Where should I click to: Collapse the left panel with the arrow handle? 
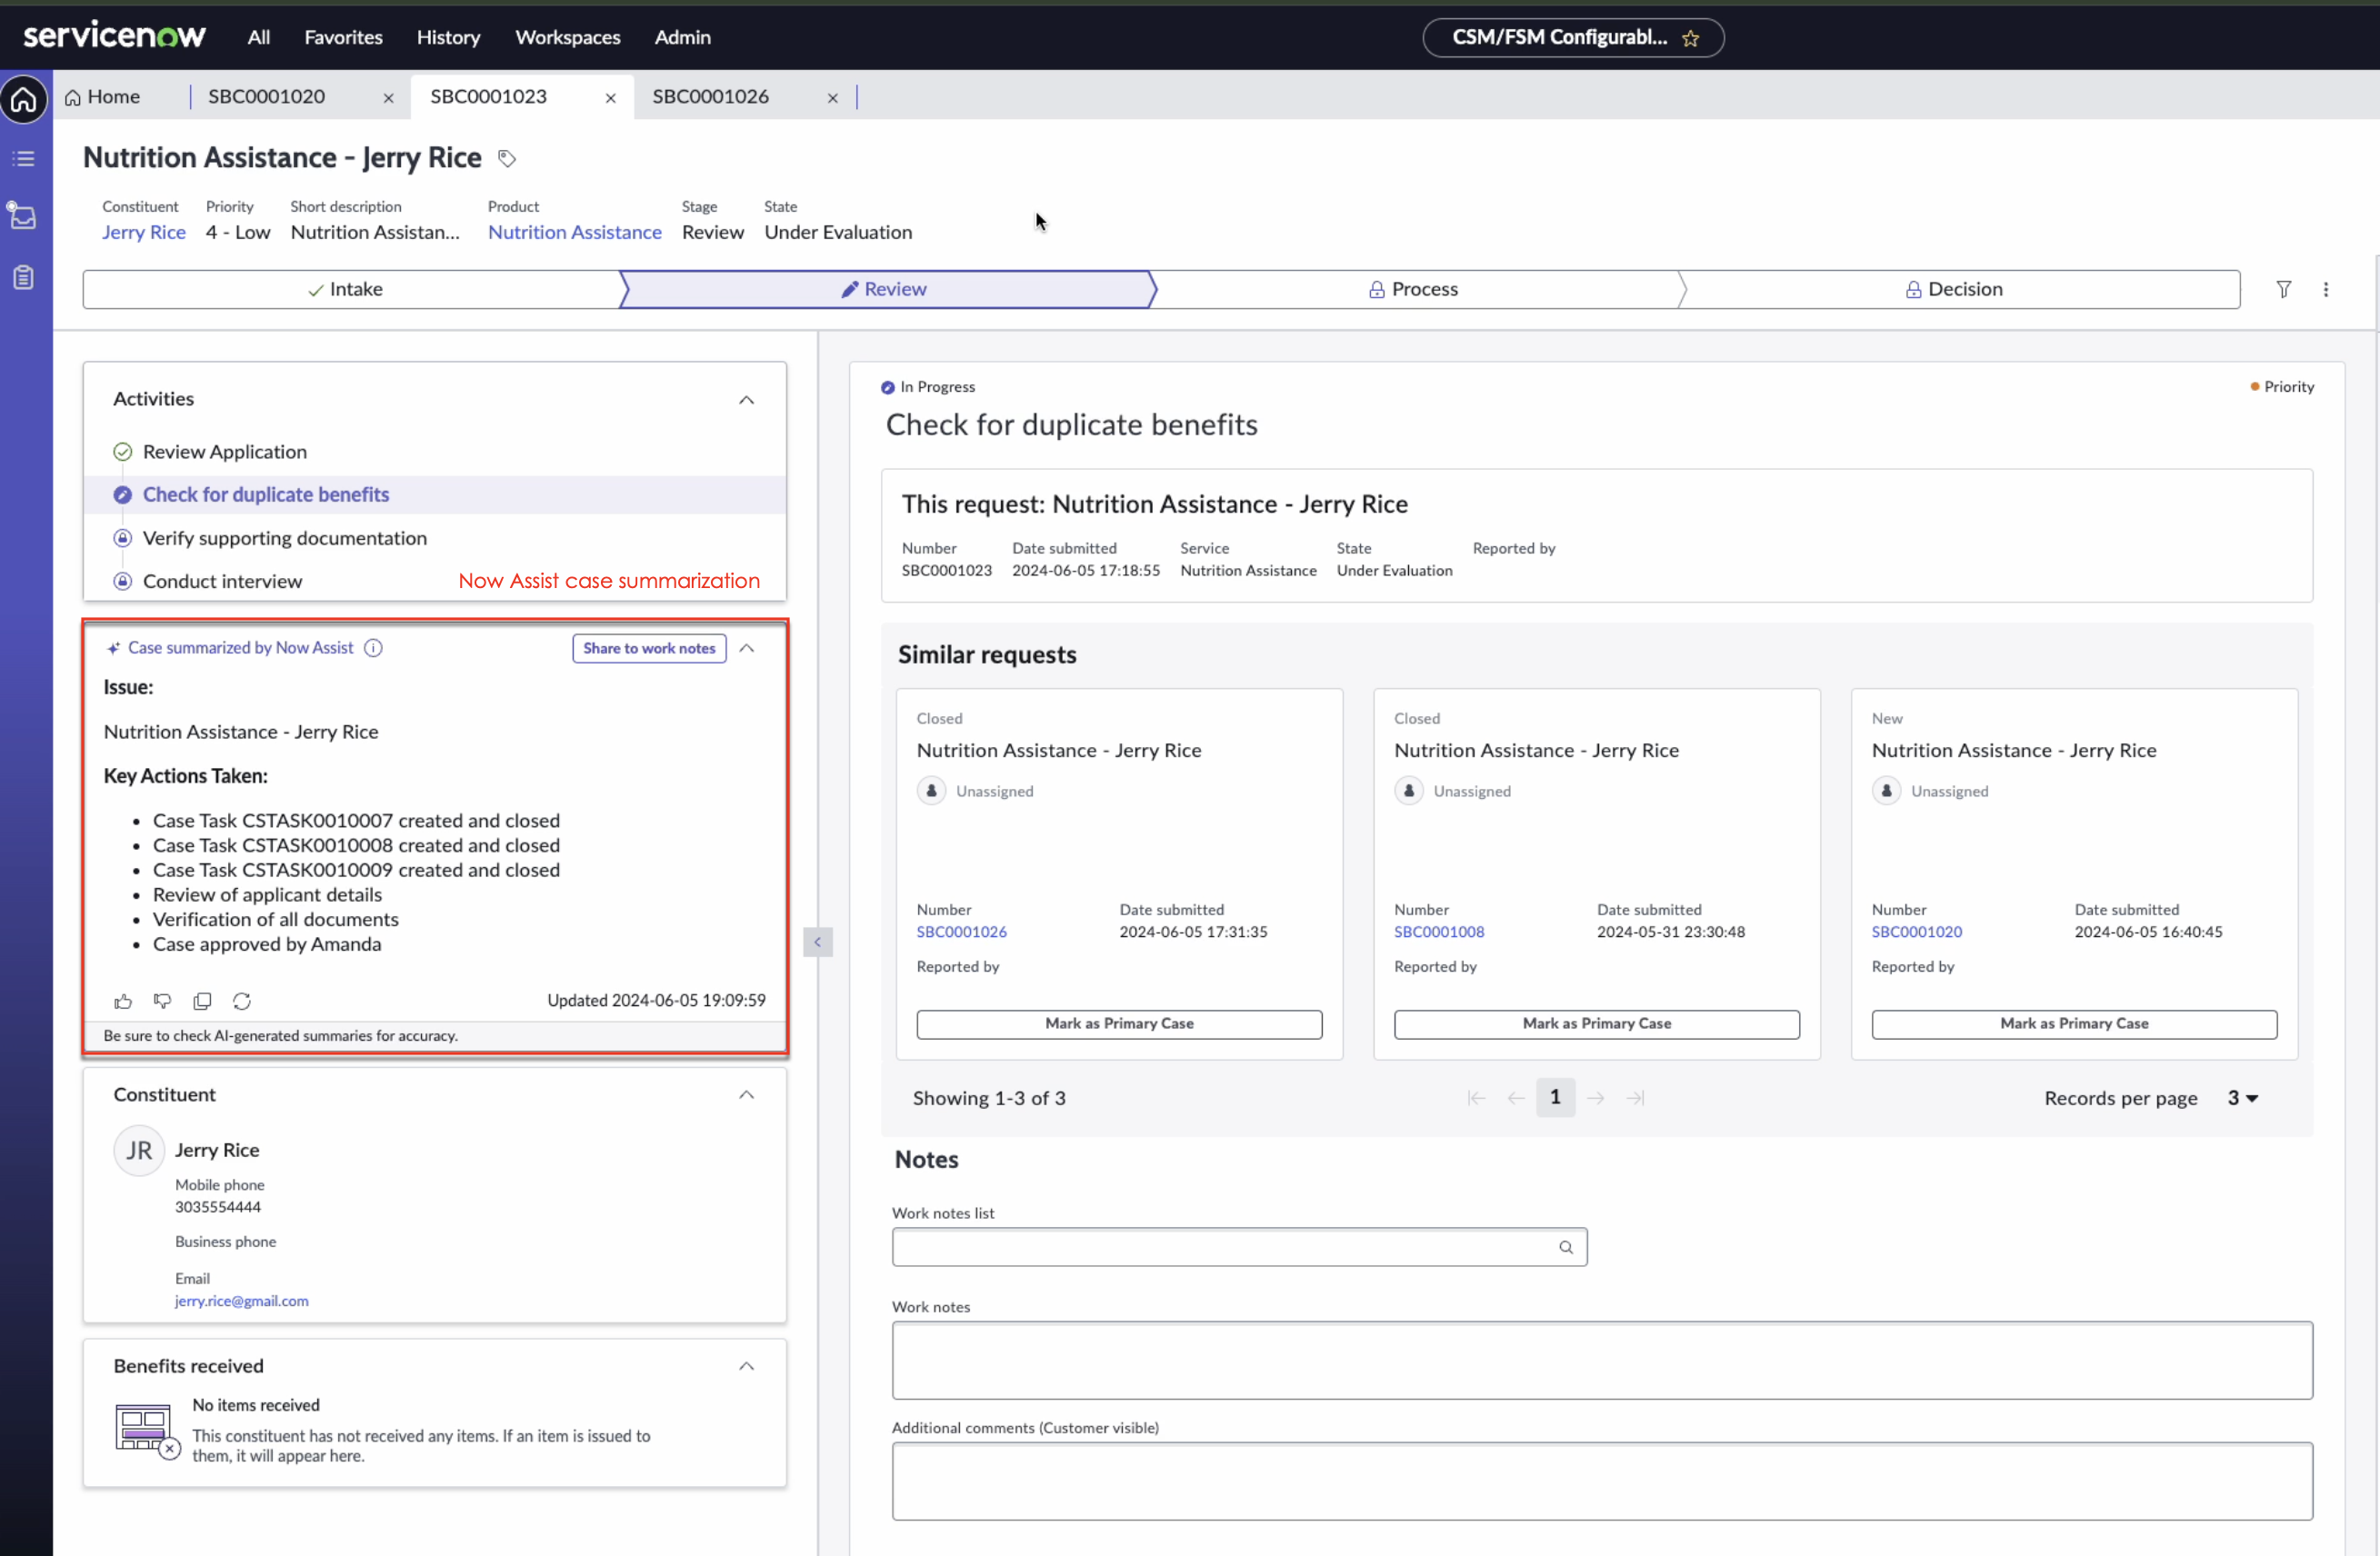click(x=817, y=941)
